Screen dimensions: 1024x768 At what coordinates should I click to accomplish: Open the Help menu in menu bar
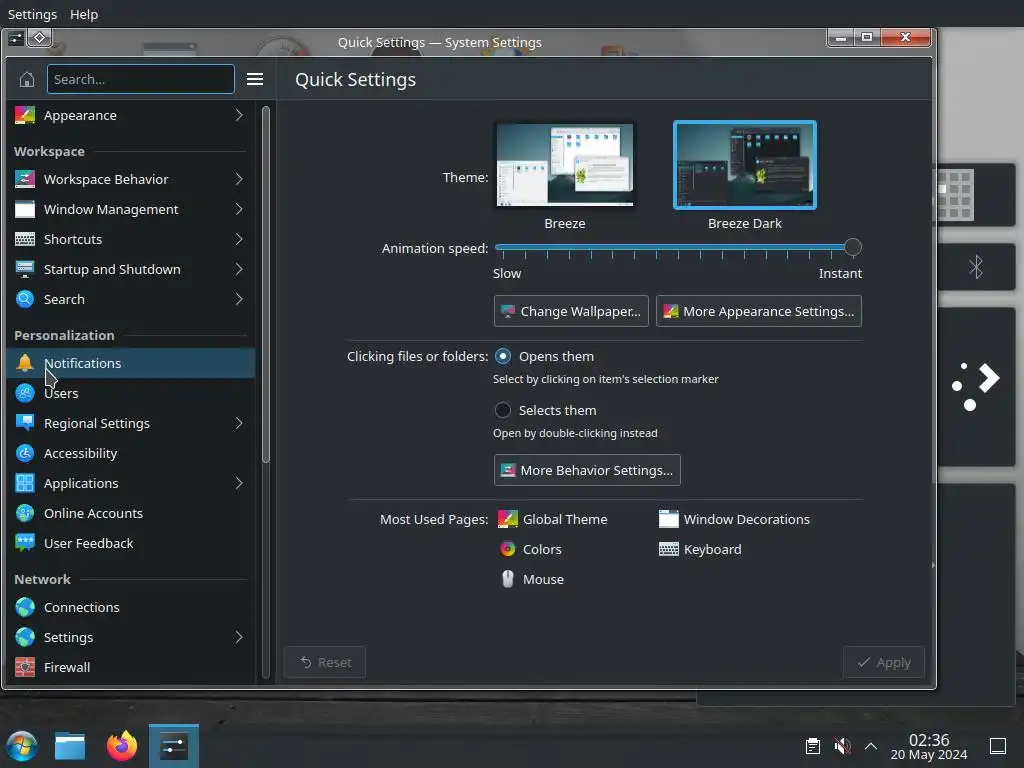click(x=84, y=14)
